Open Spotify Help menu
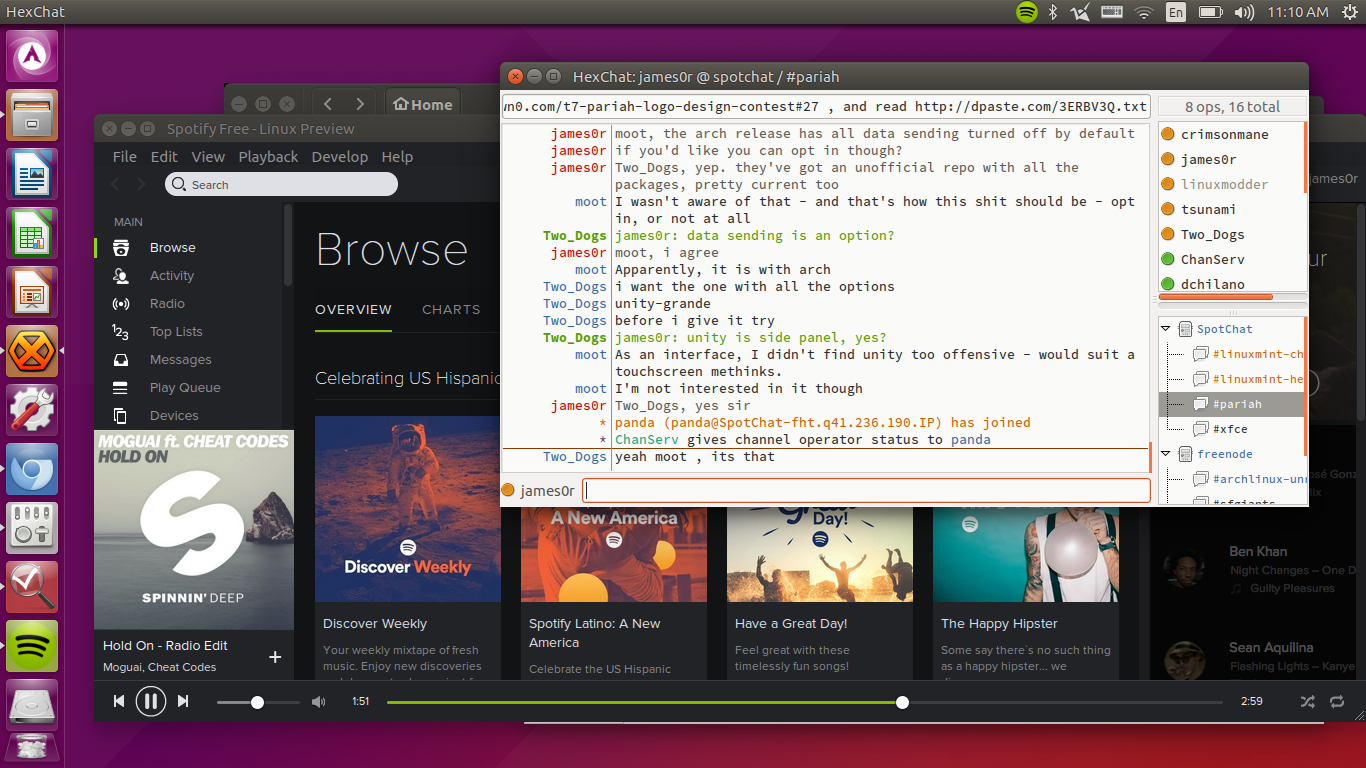Screen dimensions: 1366x768 [397, 157]
